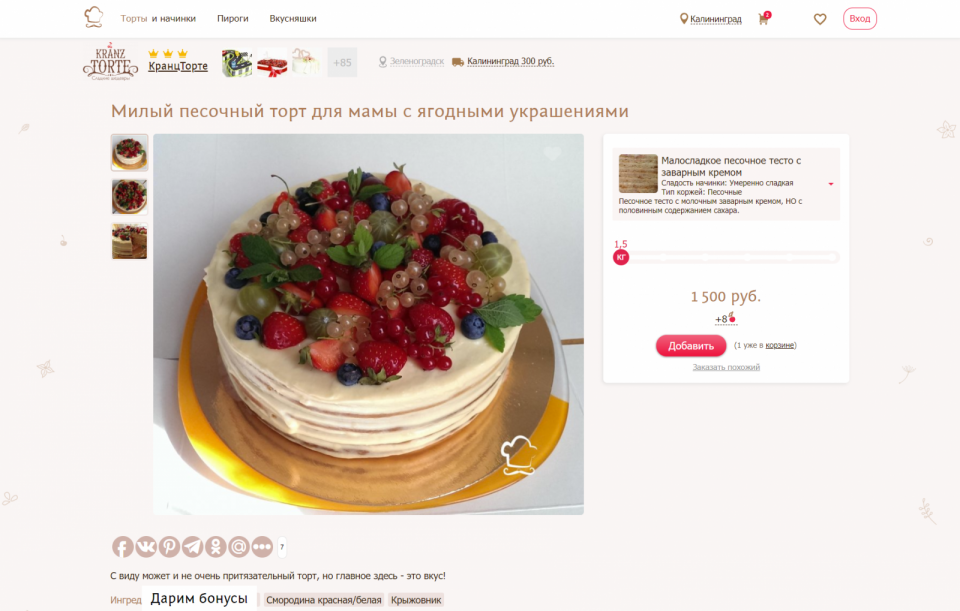Open the Калининград city selector

pyautogui.click(x=711, y=19)
